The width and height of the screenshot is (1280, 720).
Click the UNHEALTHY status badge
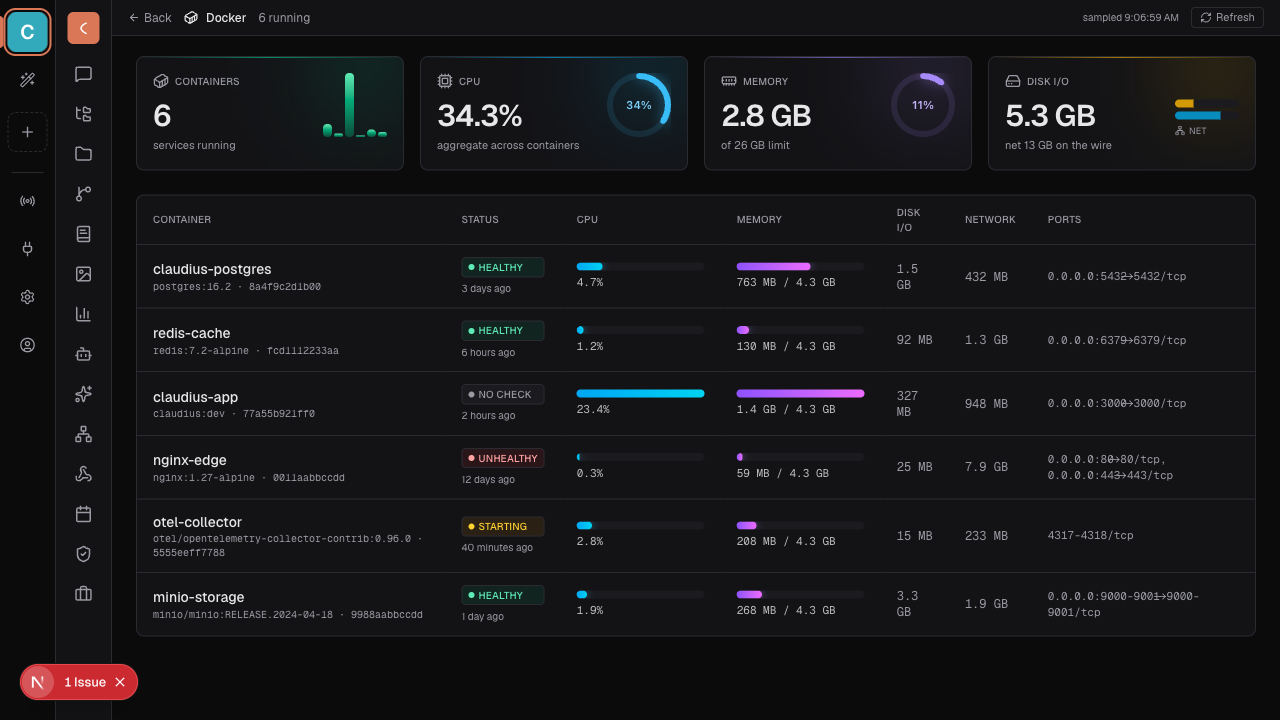(x=503, y=458)
